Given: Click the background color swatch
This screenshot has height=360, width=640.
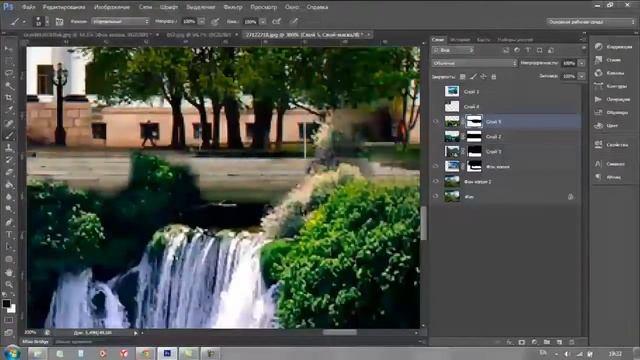Looking at the screenshot, I should point(13,309).
